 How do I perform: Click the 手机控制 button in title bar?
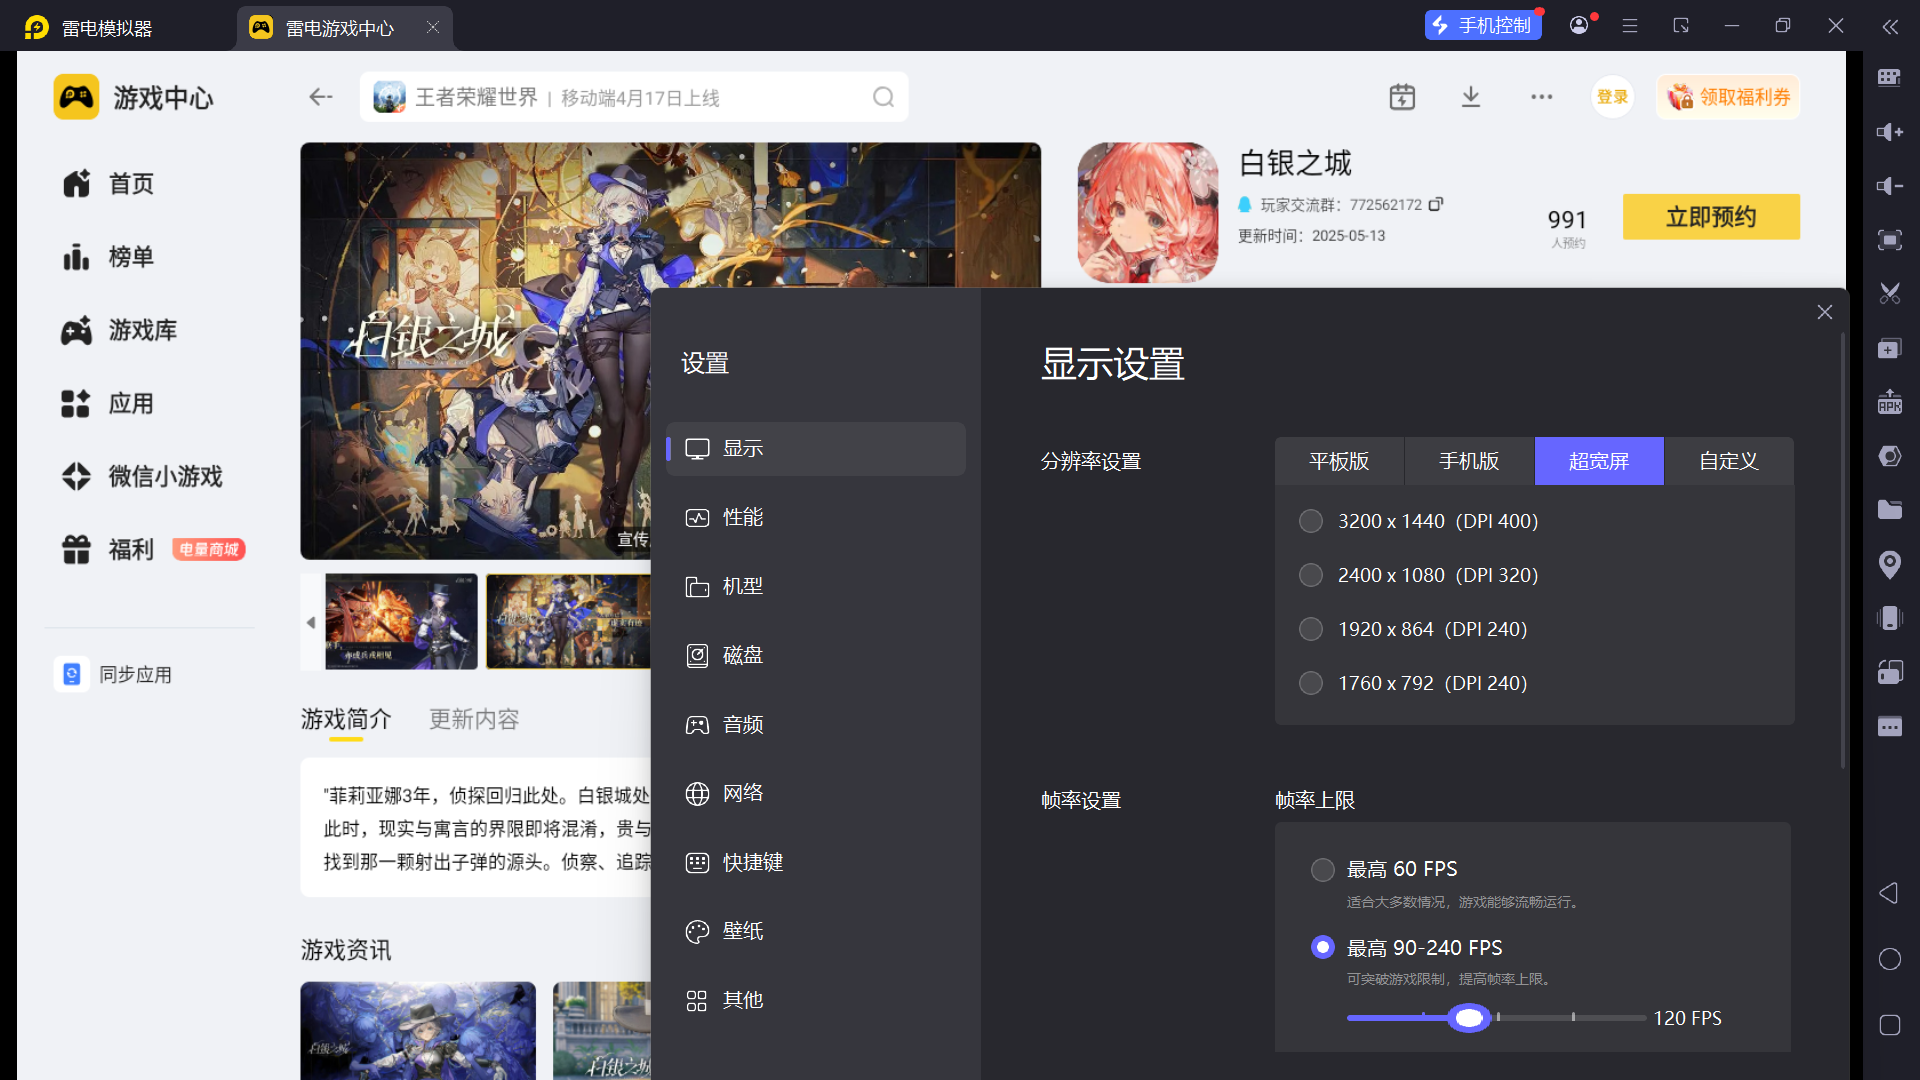[1482, 26]
